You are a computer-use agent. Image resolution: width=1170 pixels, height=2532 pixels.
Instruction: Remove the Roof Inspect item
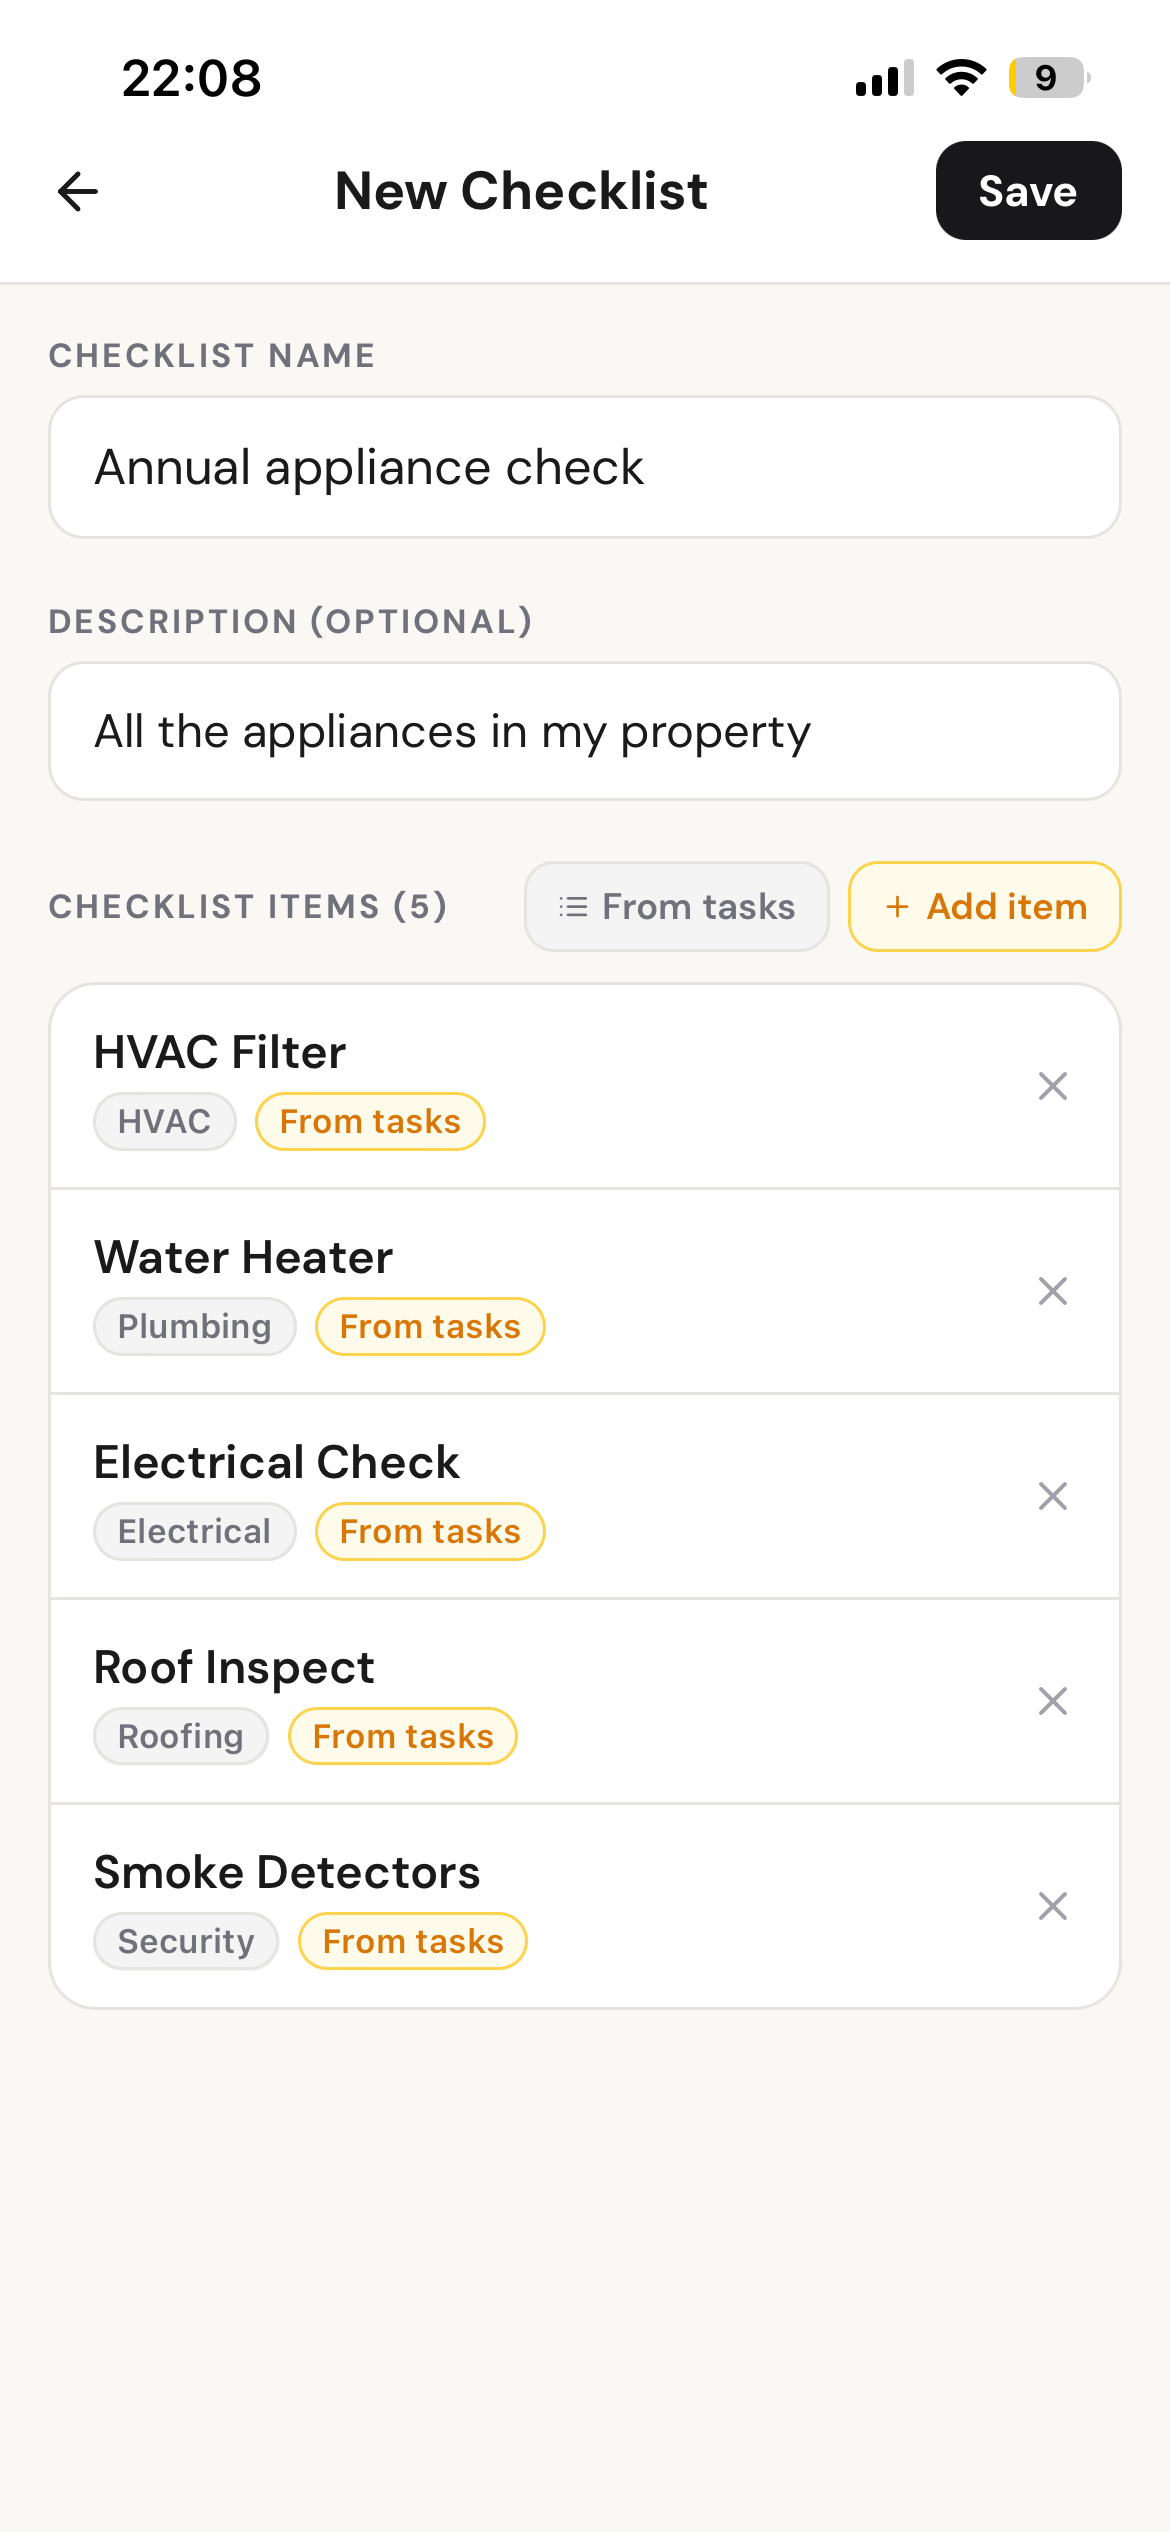(1052, 1701)
